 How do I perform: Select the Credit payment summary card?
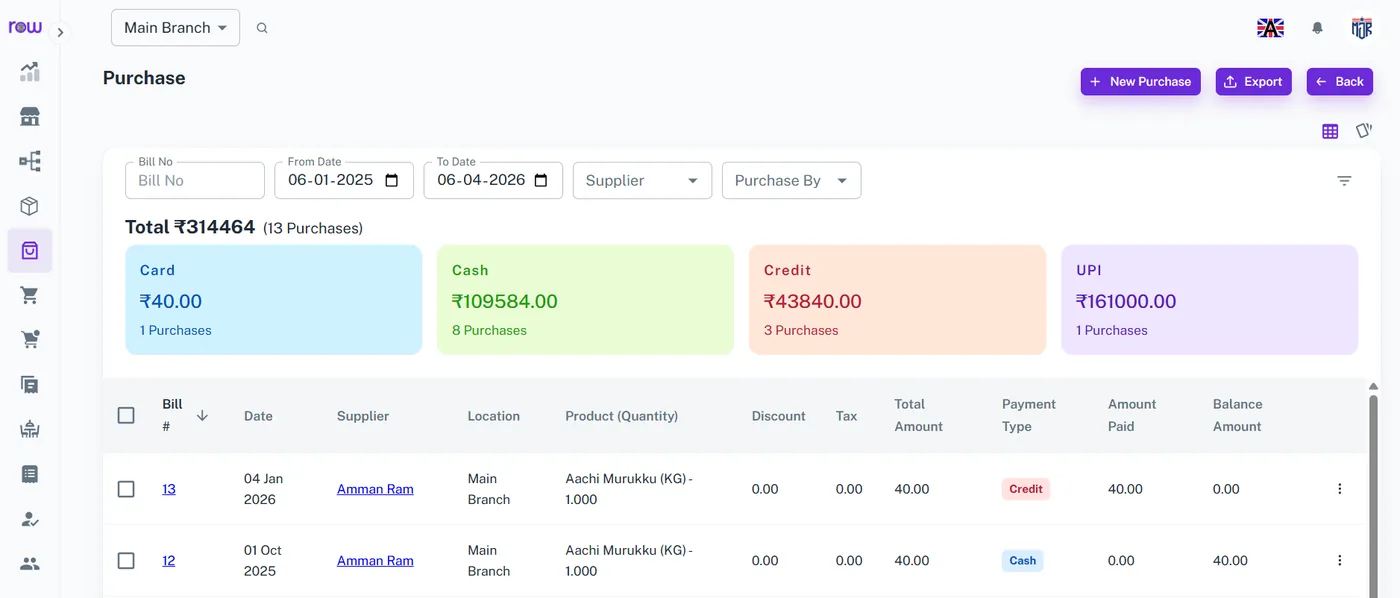tap(897, 300)
